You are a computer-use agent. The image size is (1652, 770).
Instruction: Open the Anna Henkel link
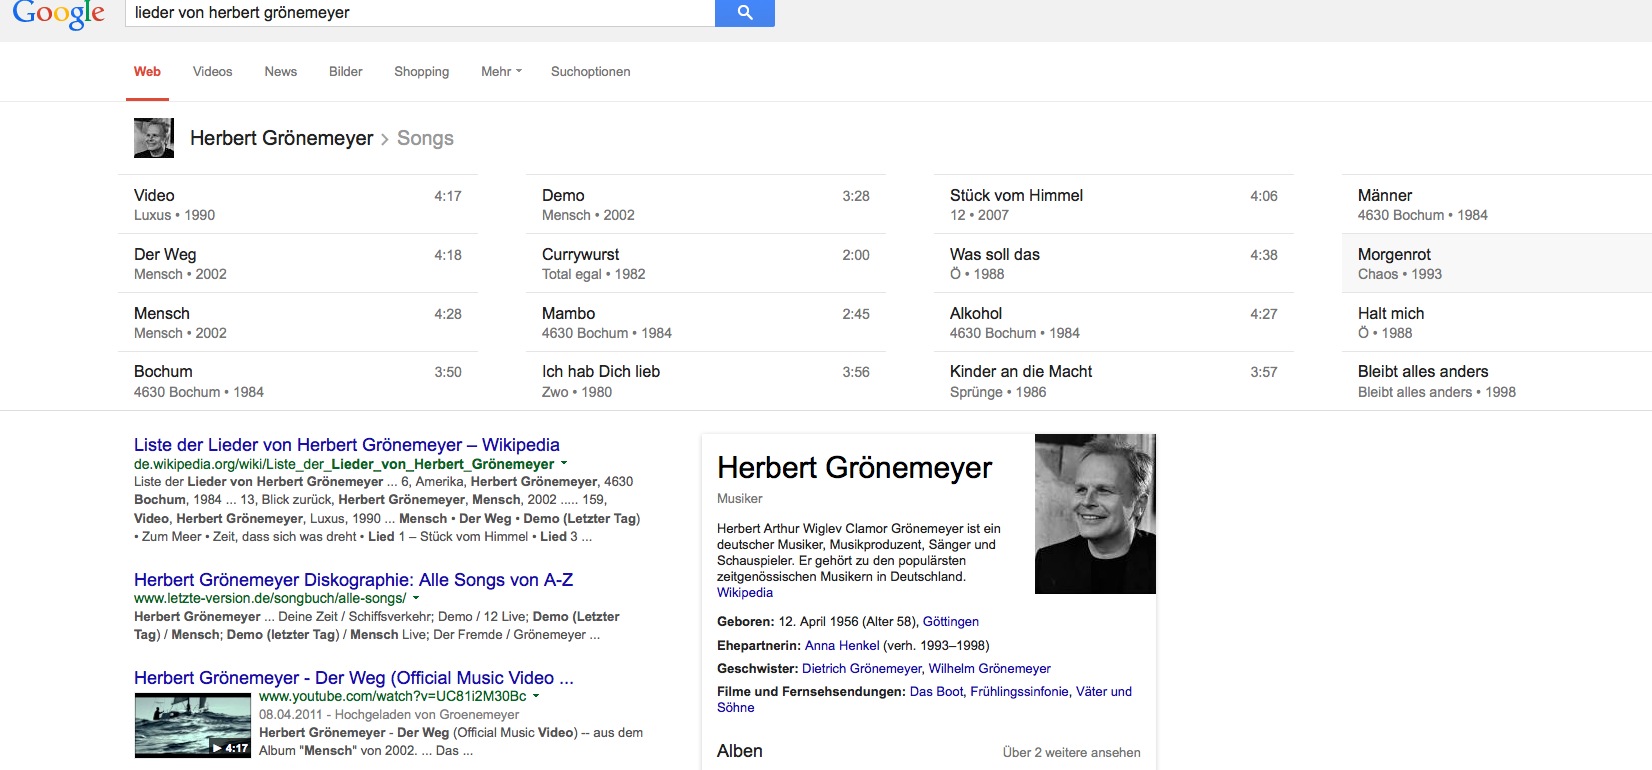tap(842, 646)
